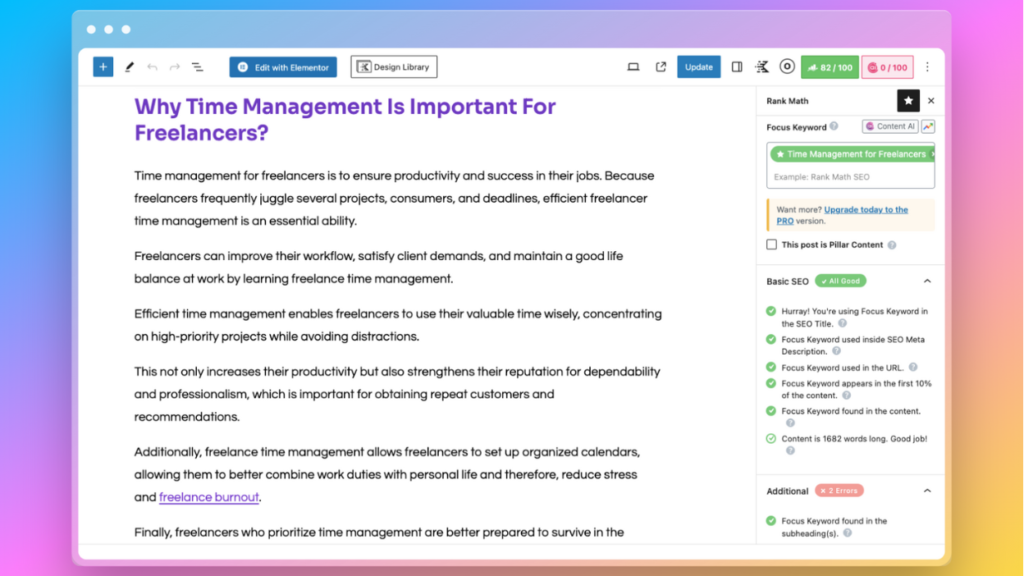Click the Kadence icon left of the target icon
Image resolution: width=1024 pixels, height=576 pixels.
(x=762, y=67)
